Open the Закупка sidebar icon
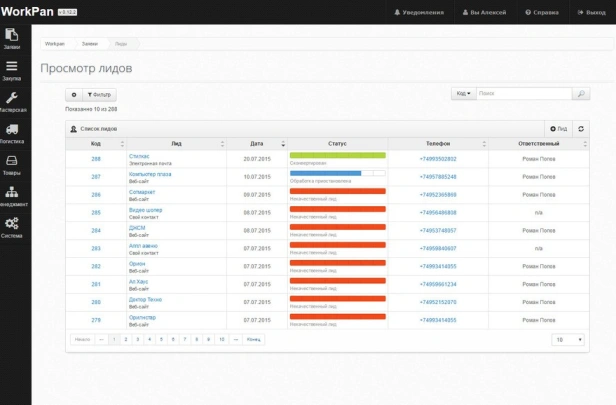The height and width of the screenshot is (405, 616). [12, 69]
